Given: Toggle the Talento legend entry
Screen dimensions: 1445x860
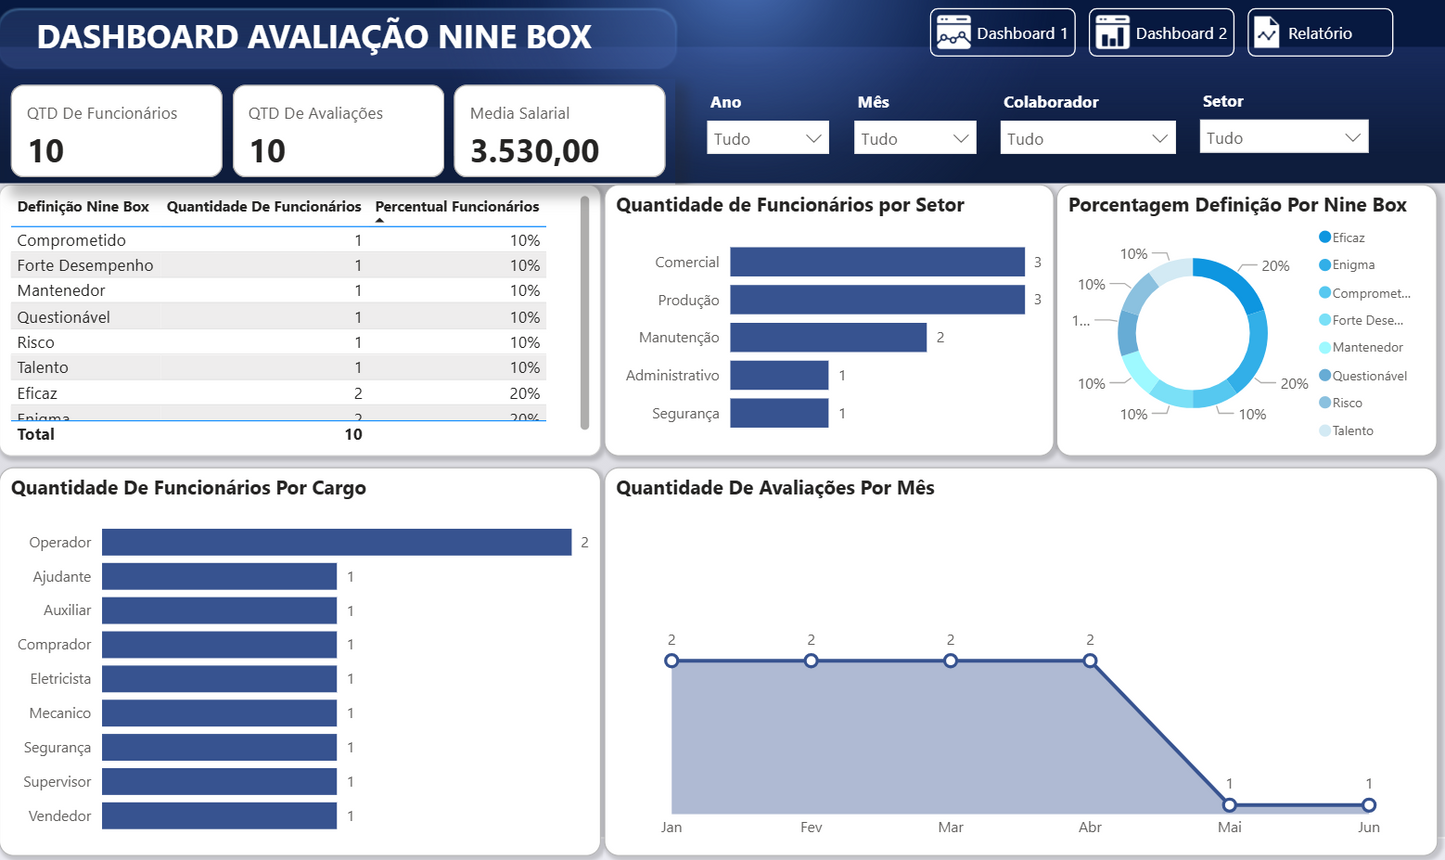Looking at the screenshot, I should pos(1351,430).
